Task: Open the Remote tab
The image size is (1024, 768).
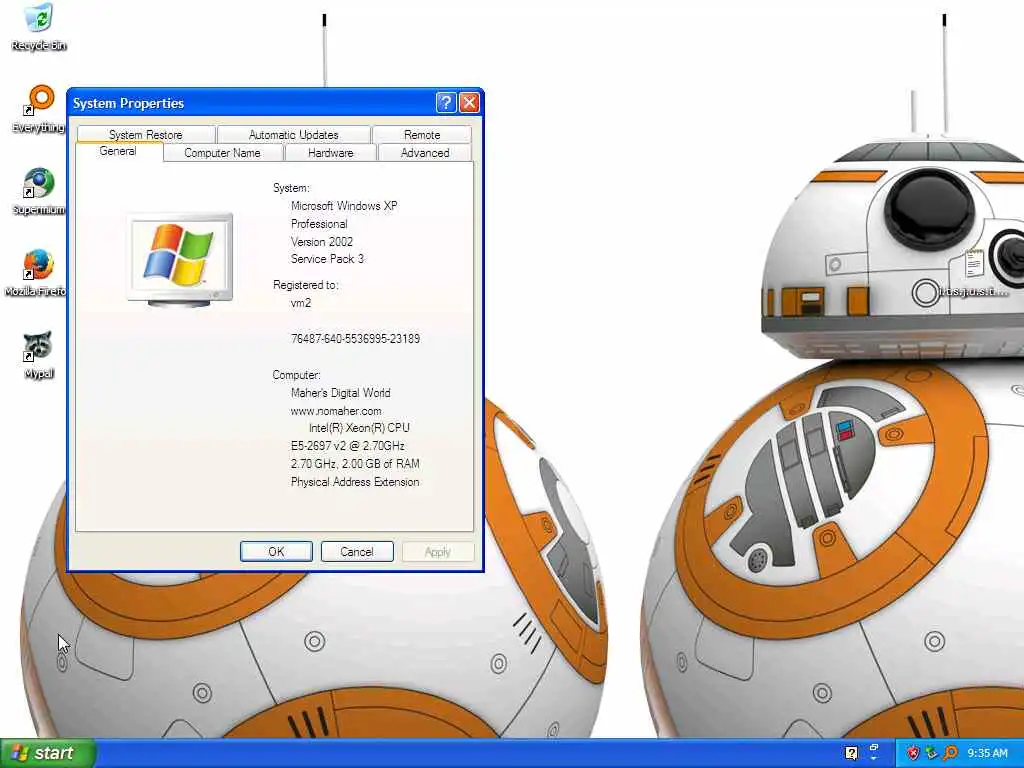Action: click(422, 135)
